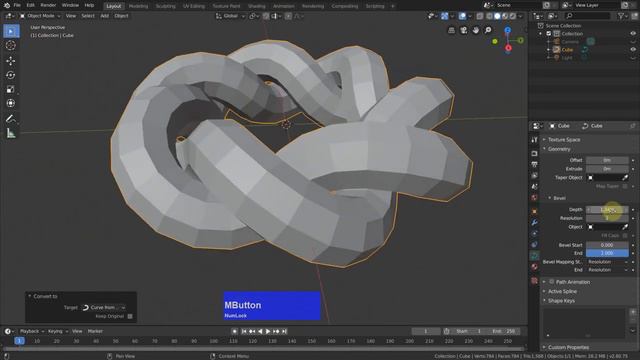Image resolution: width=640 pixels, height=360 pixels.
Task: Open the Add menu in viewport header
Action: pyautogui.click(x=104, y=16)
